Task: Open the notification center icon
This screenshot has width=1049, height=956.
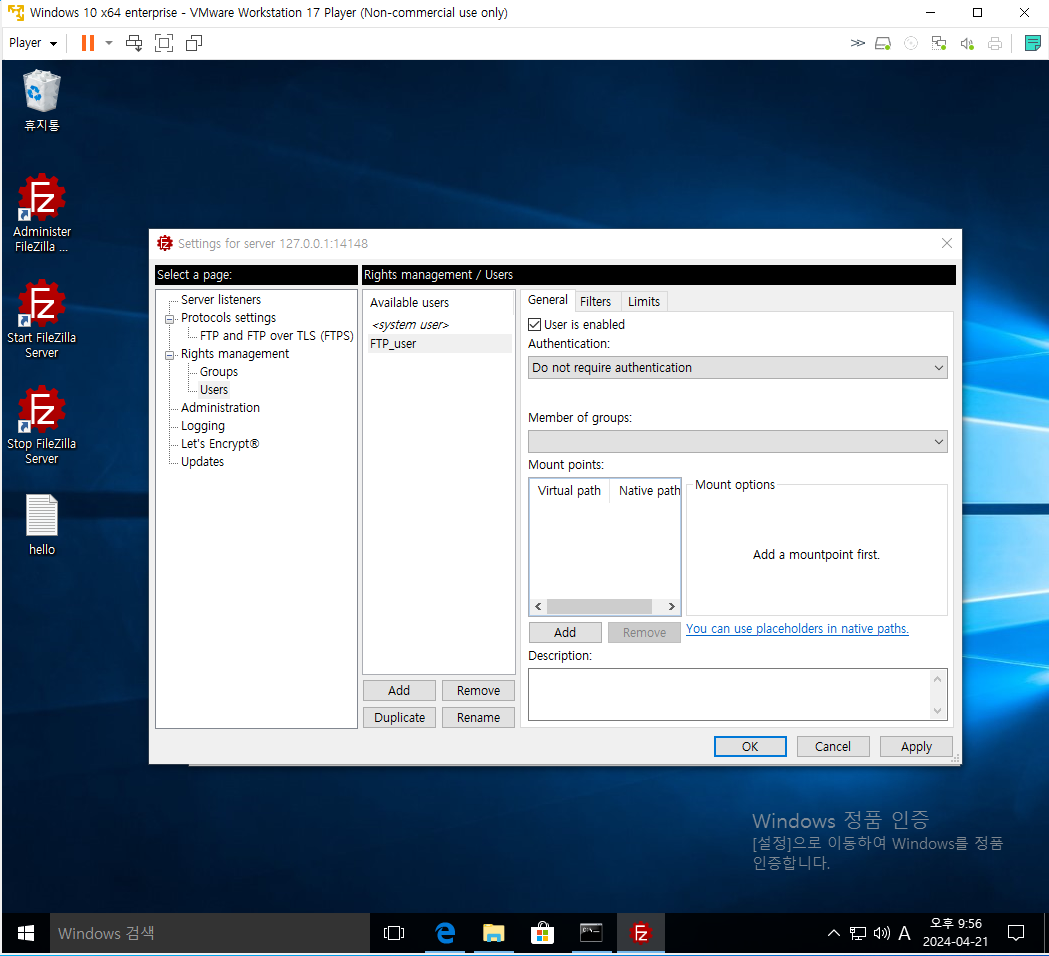Action: pyautogui.click(x=1016, y=933)
